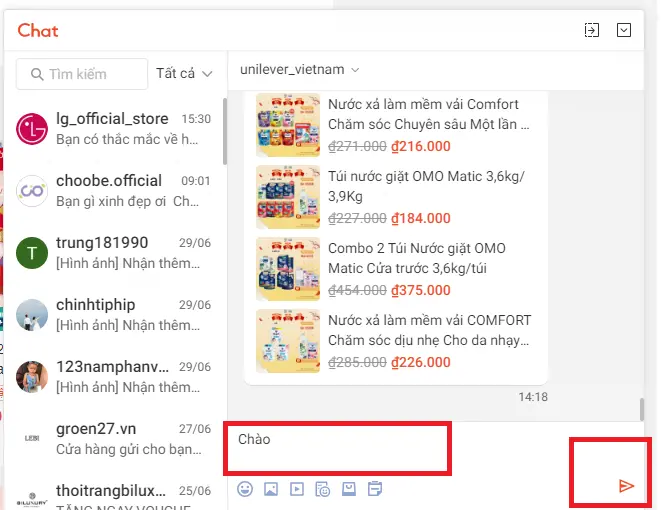Open the sticker icon in chat toolbar
The image size is (670, 510).
(323, 489)
